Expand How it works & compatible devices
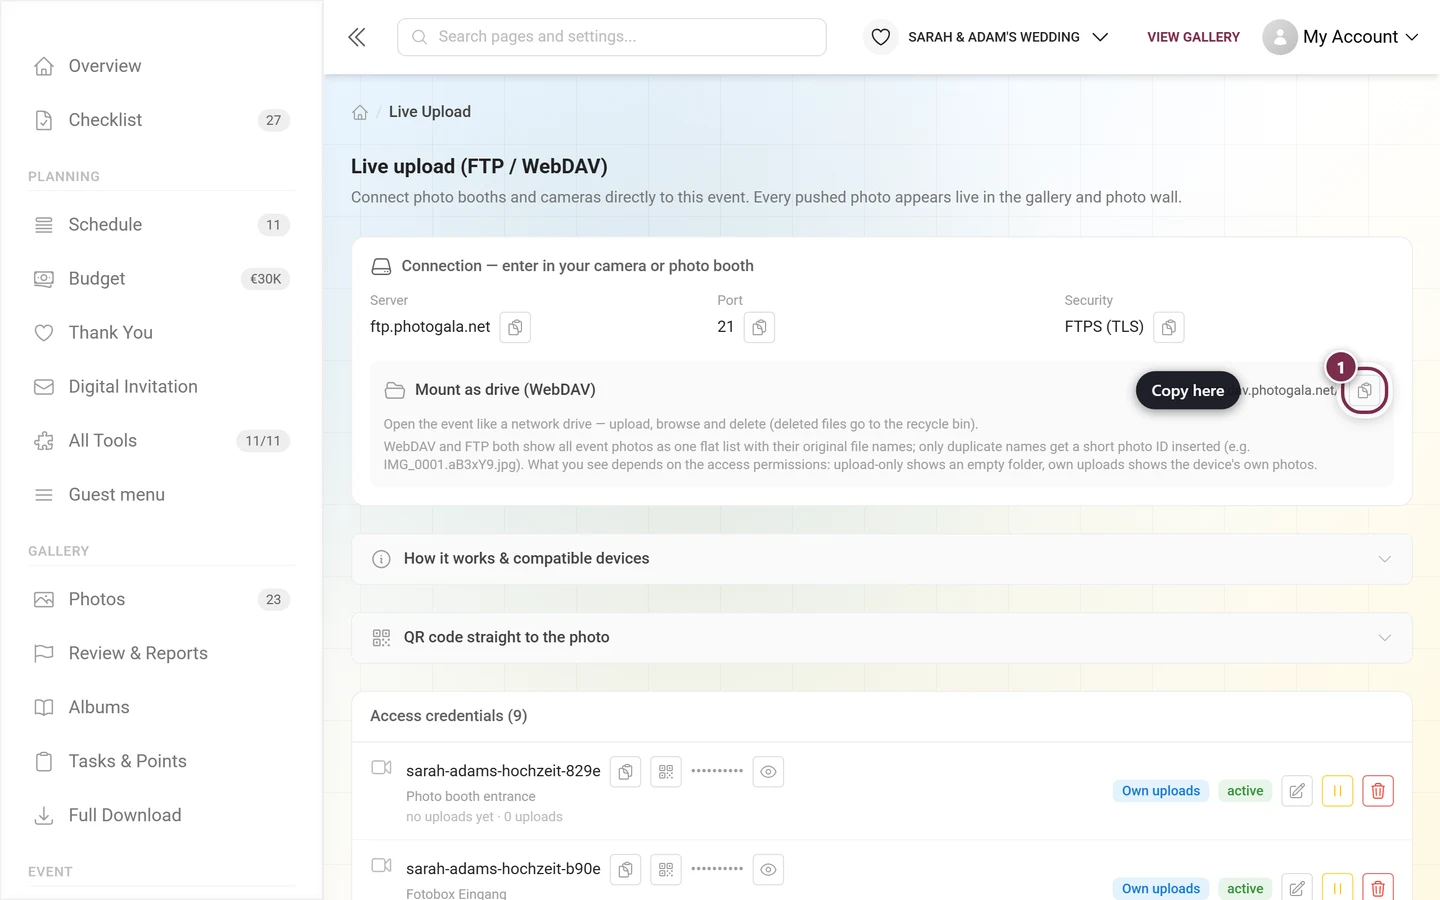This screenshot has height=900, width=1440. (882, 559)
